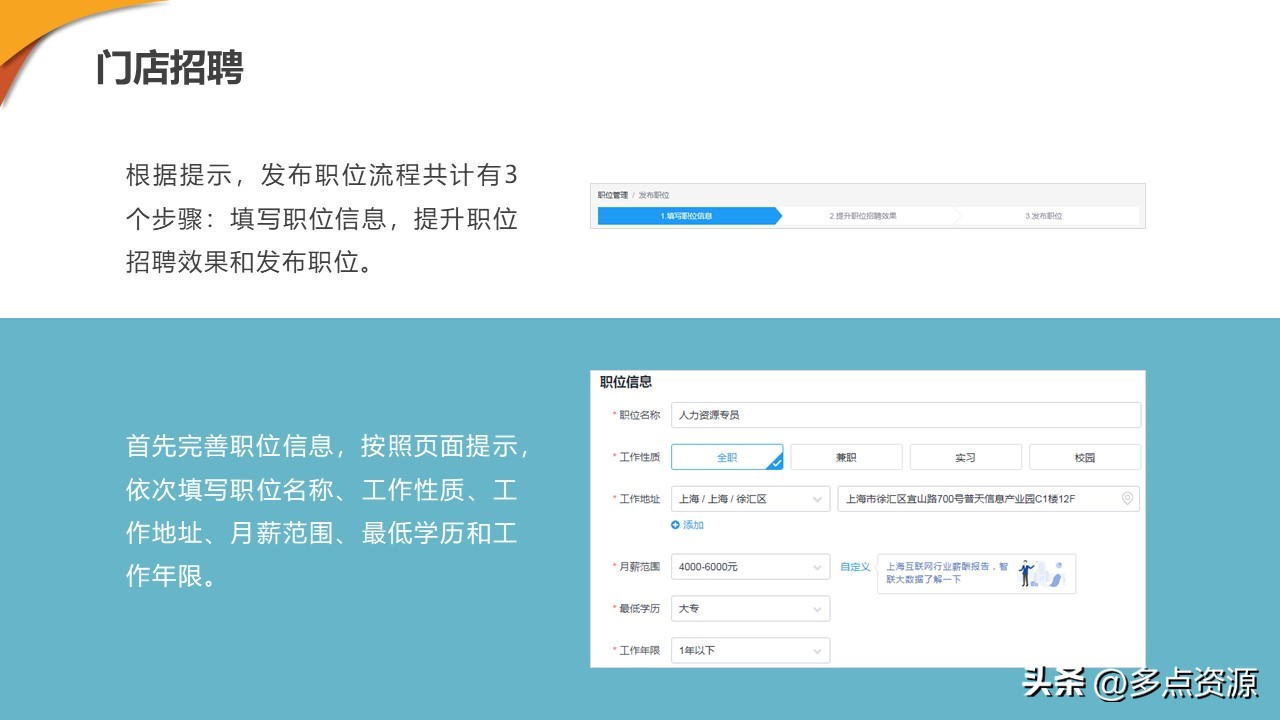Image resolution: width=1280 pixels, height=720 pixels.
Task: Click the chevron in 工作地址 region selector
Action: pos(817,499)
